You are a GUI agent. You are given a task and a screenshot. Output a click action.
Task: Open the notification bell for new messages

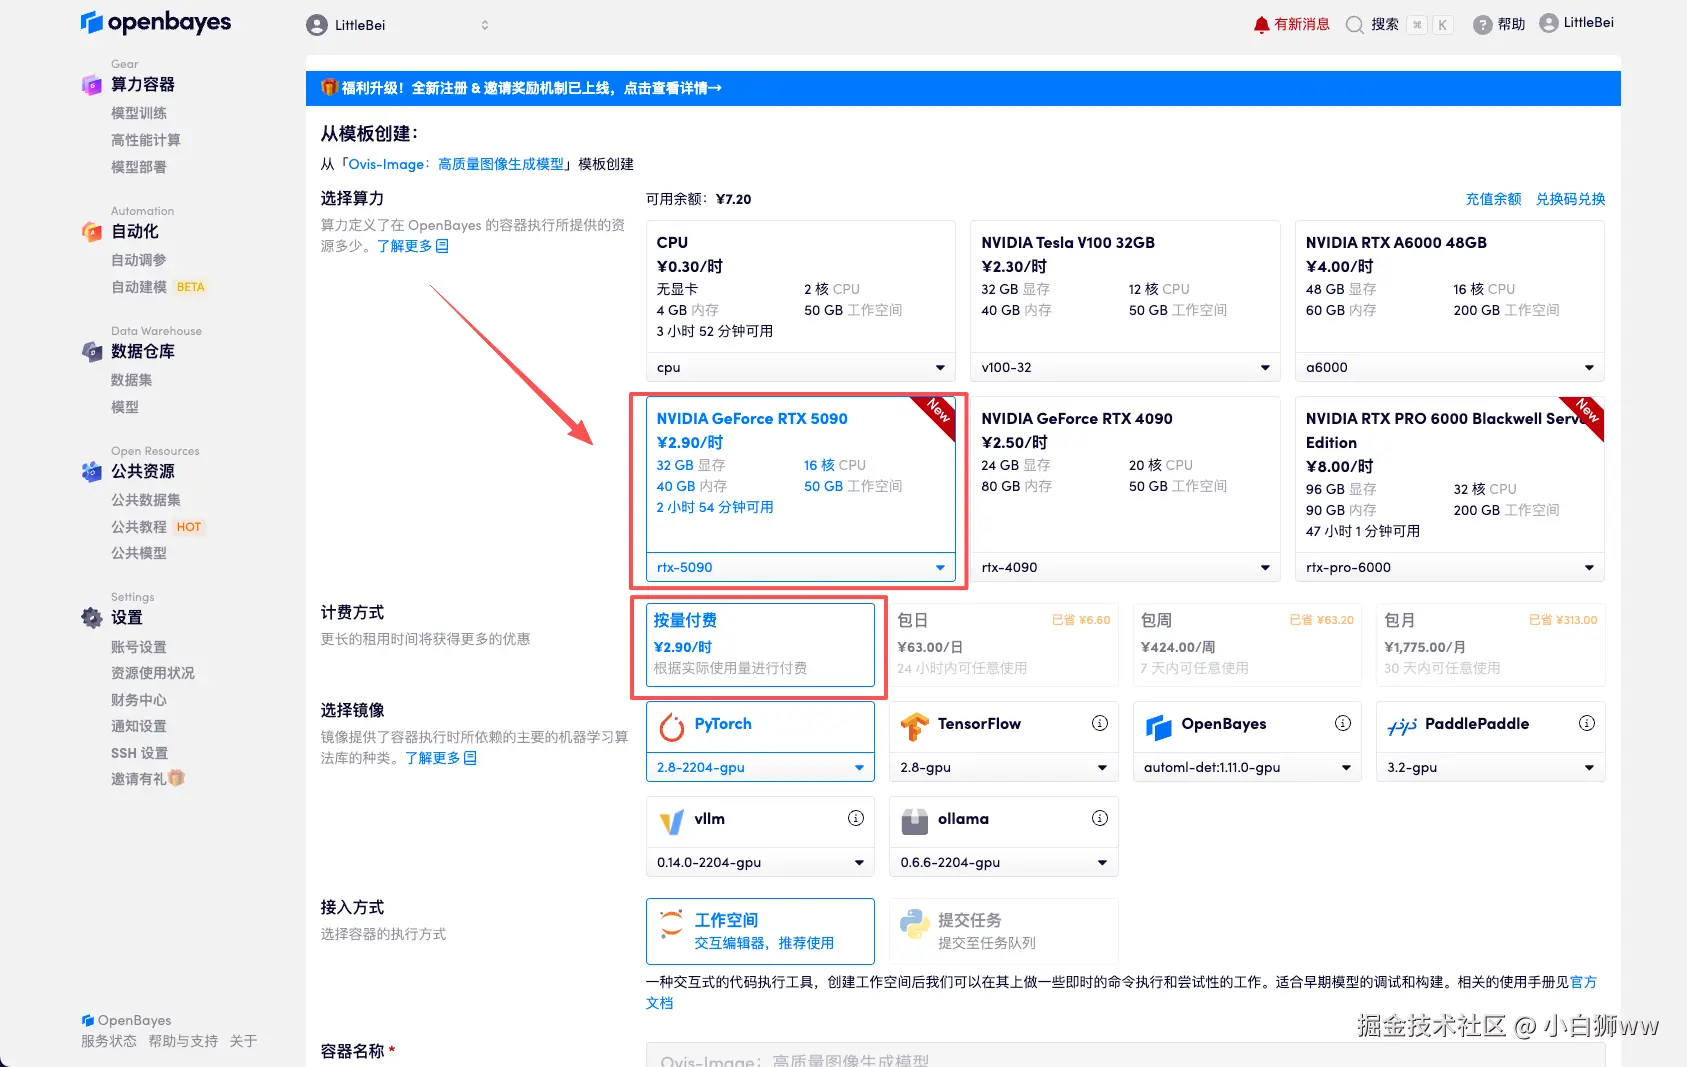click(x=1261, y=25)
